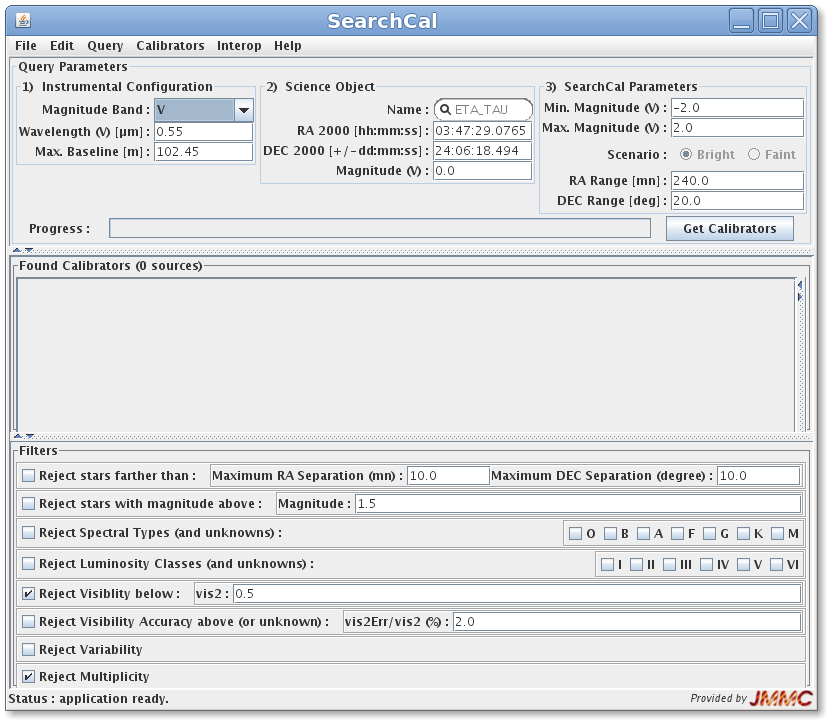Uncheck Reject Visibility below filter

tap(28, 593)
